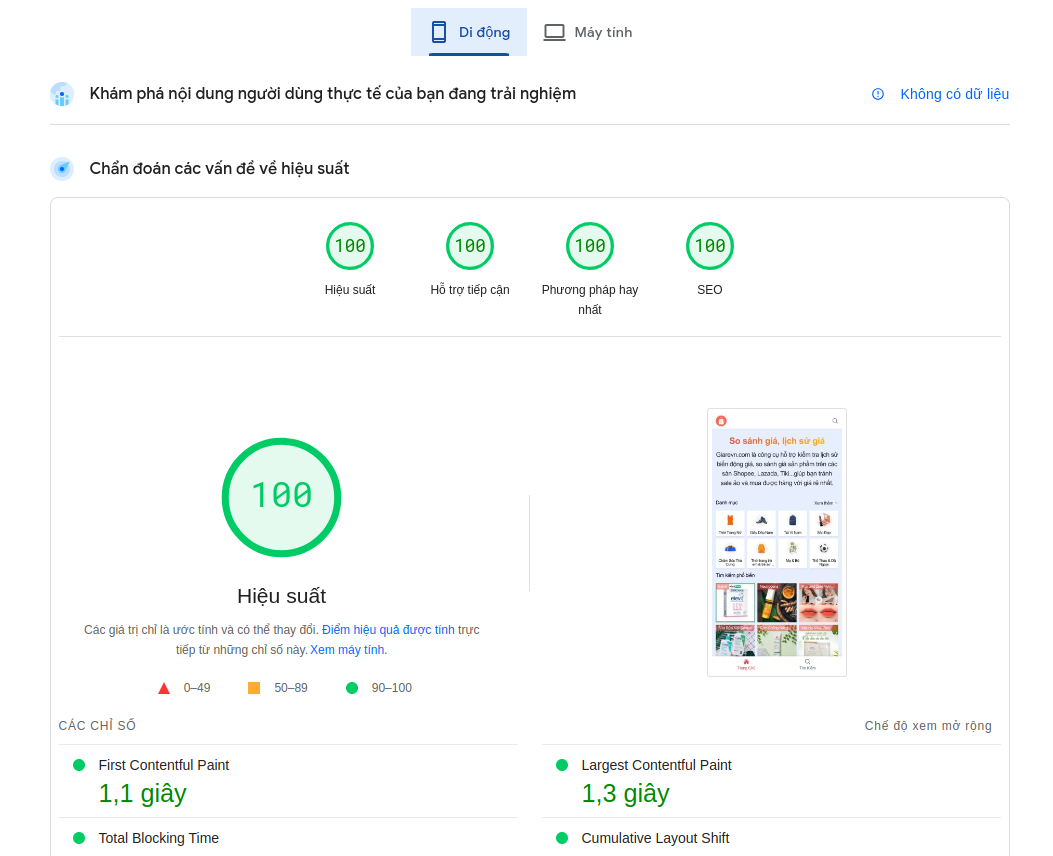Click the mobile phone icon
Image resolution: width=1053 pixels, height=856 pixels.
(439, 32)
